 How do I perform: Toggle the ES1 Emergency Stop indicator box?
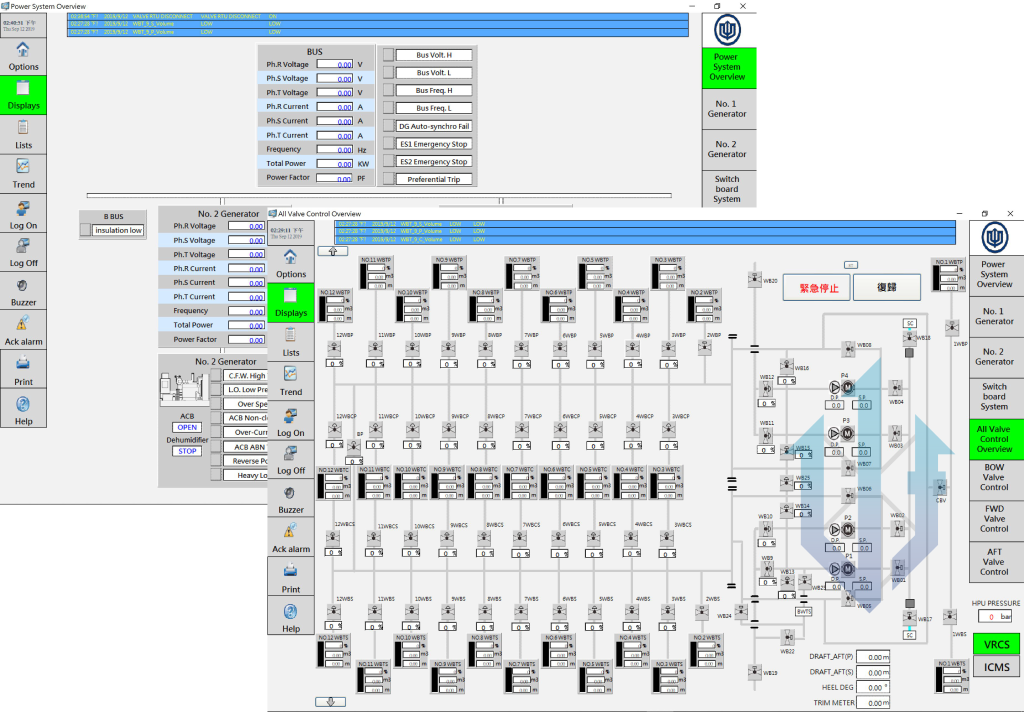[388, 144]
